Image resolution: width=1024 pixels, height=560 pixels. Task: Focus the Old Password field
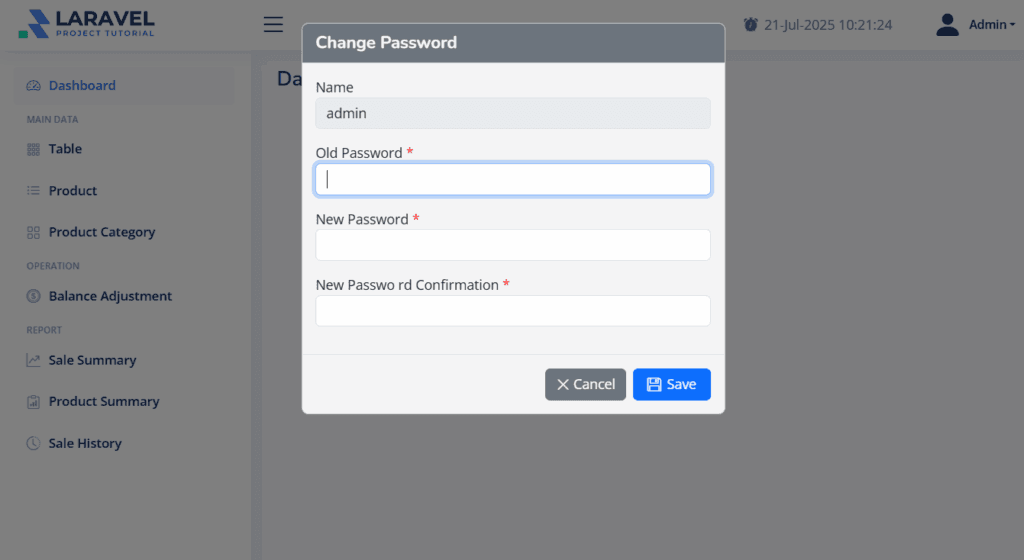coord(513,179)
